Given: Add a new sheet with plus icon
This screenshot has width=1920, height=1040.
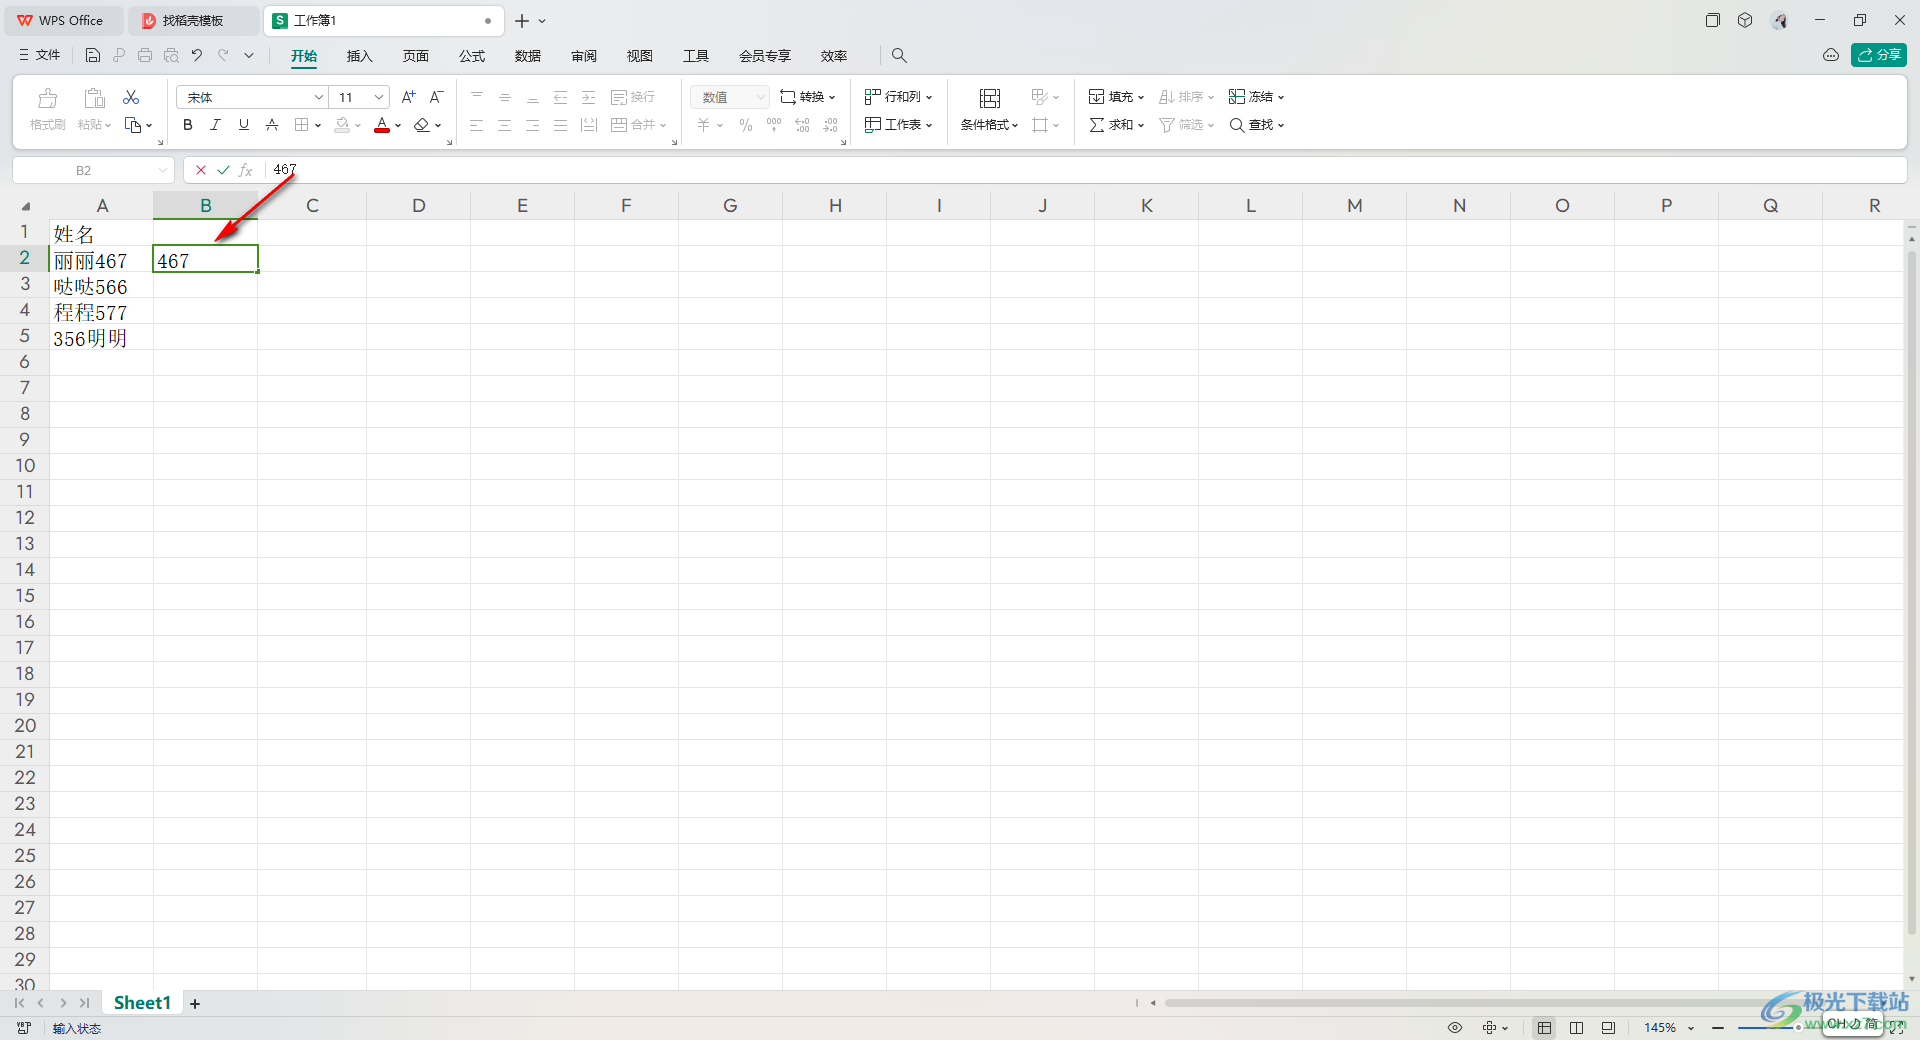Looking at the screenshot, I should [195, 1004].
